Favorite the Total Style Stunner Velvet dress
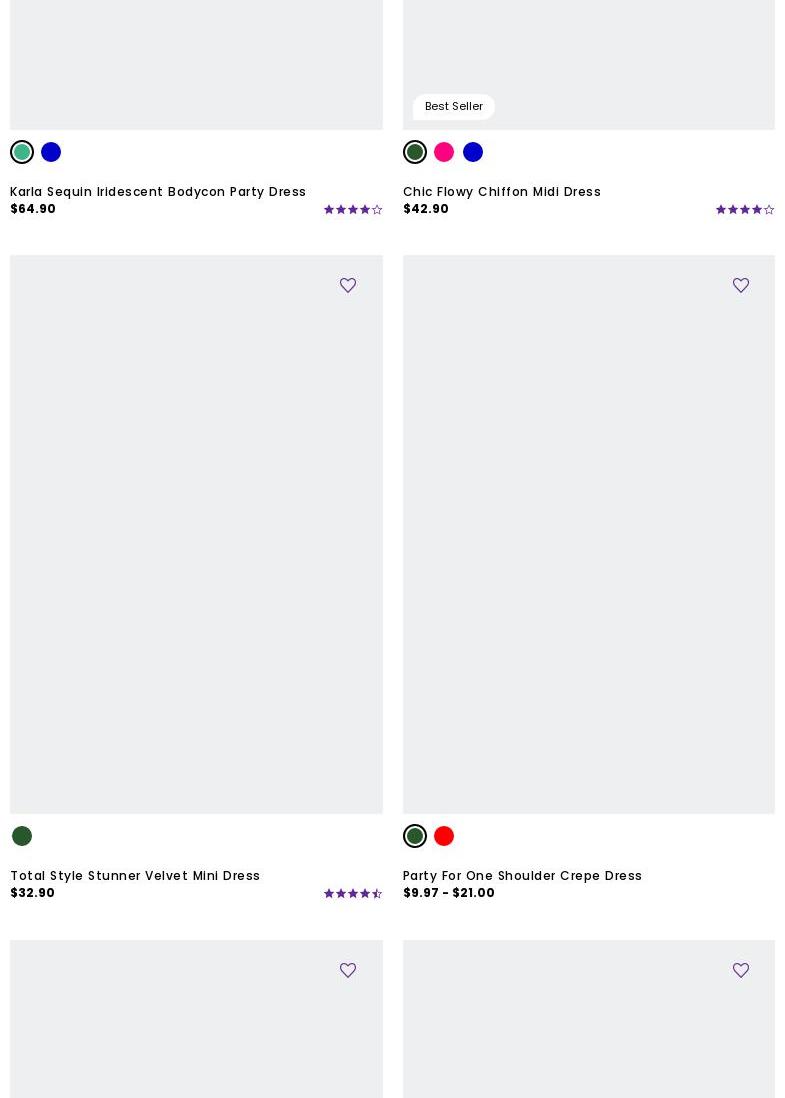This screenshot has width=785, height=1098. pos(348,286)
